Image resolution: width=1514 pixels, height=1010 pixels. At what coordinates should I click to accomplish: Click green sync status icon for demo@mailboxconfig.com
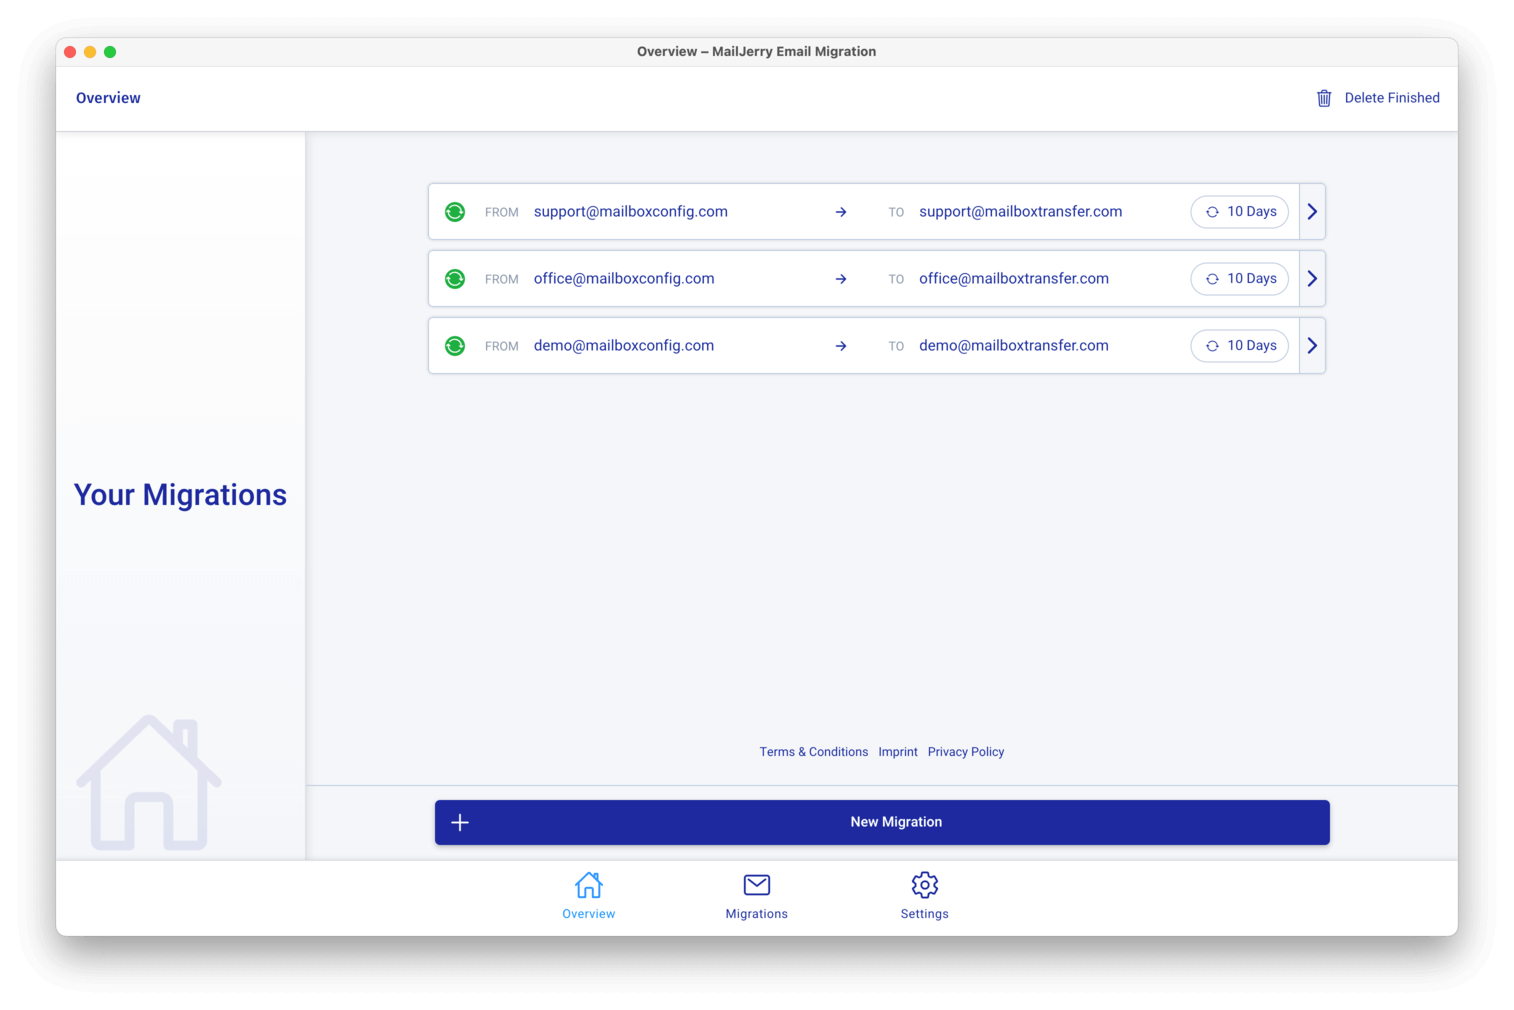pos(455,346)
